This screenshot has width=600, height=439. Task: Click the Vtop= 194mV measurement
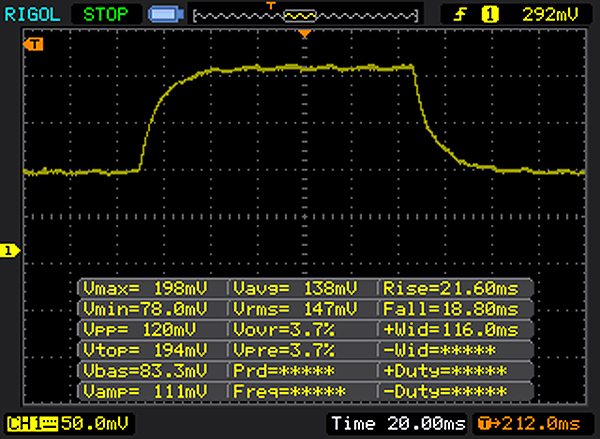[145, 350]
